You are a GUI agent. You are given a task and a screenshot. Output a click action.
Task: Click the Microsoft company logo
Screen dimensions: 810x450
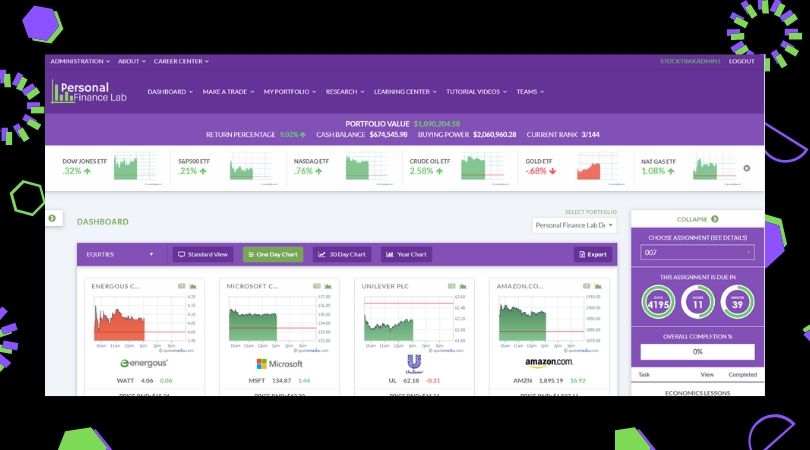coord(279,364)
